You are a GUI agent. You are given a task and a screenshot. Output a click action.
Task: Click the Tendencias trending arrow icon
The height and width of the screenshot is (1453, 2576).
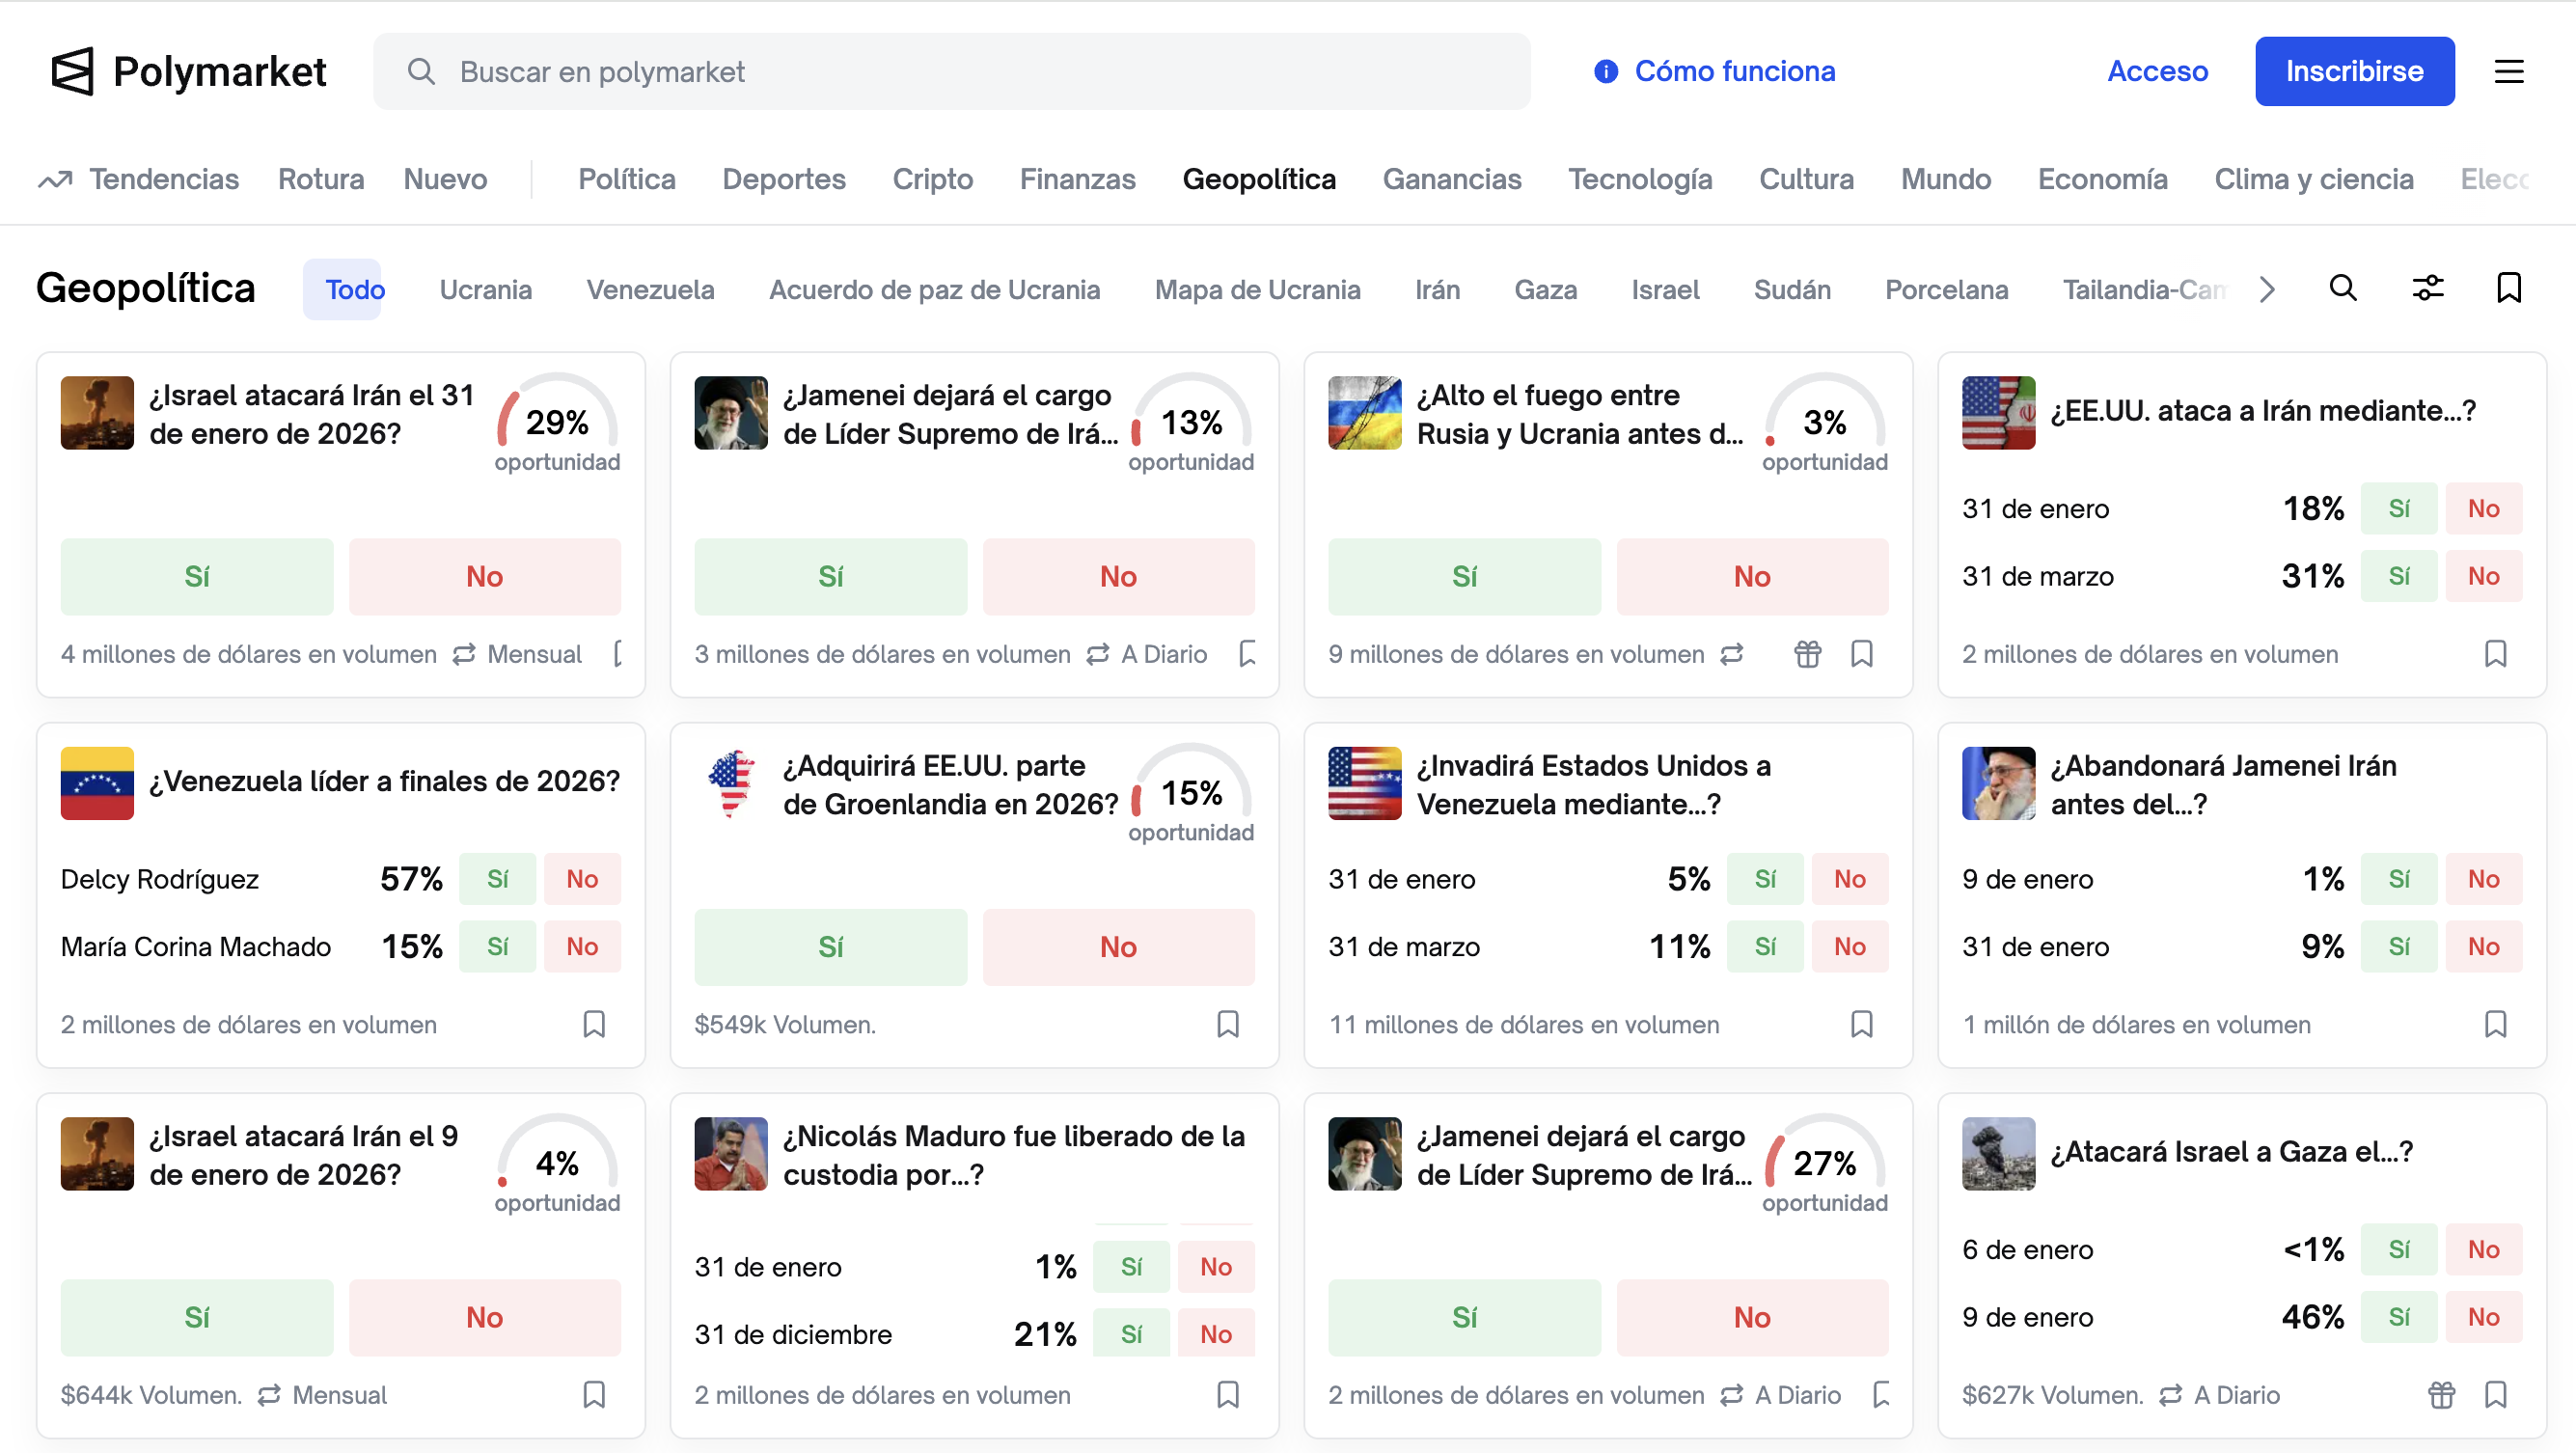click(x=55, y=180)
